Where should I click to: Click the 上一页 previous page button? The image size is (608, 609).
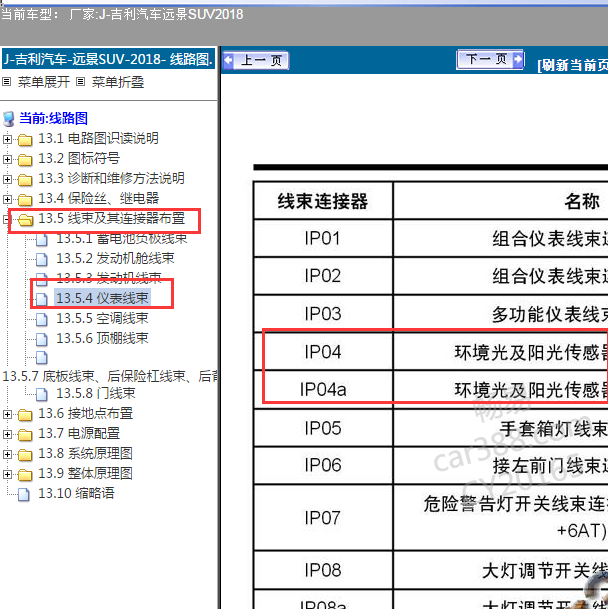point(256,61)
